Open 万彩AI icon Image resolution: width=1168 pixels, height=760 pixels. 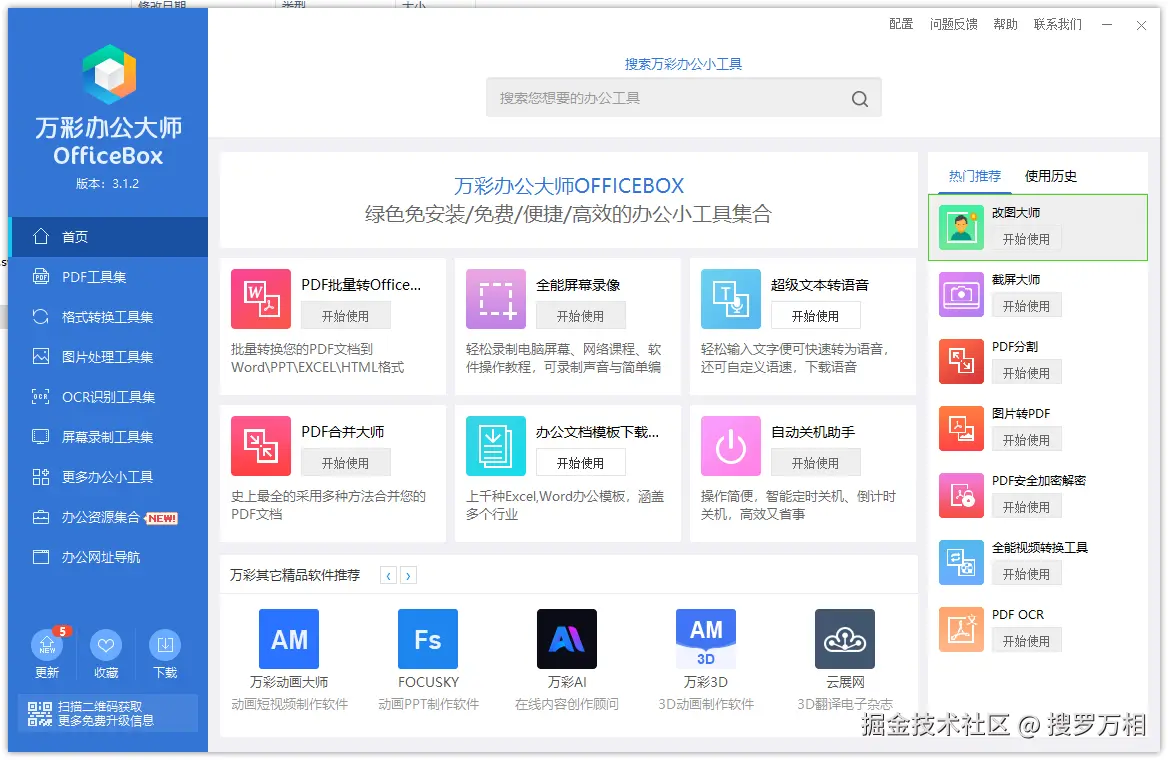pos(567,639)
